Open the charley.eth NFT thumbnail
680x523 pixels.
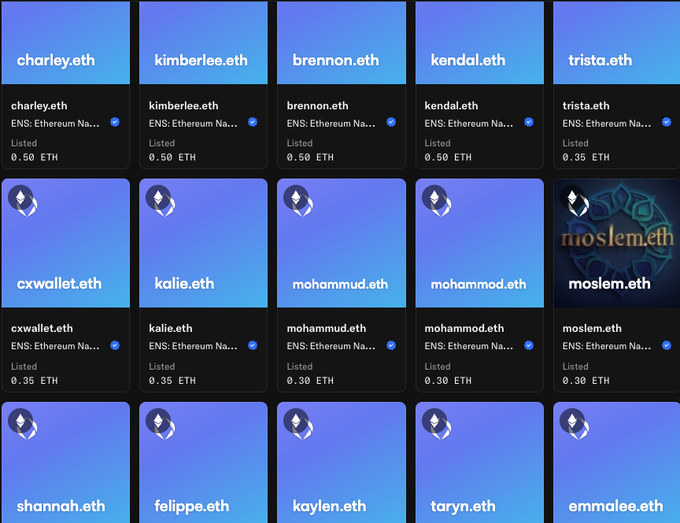pyautogui.click(x=66, y=42)
